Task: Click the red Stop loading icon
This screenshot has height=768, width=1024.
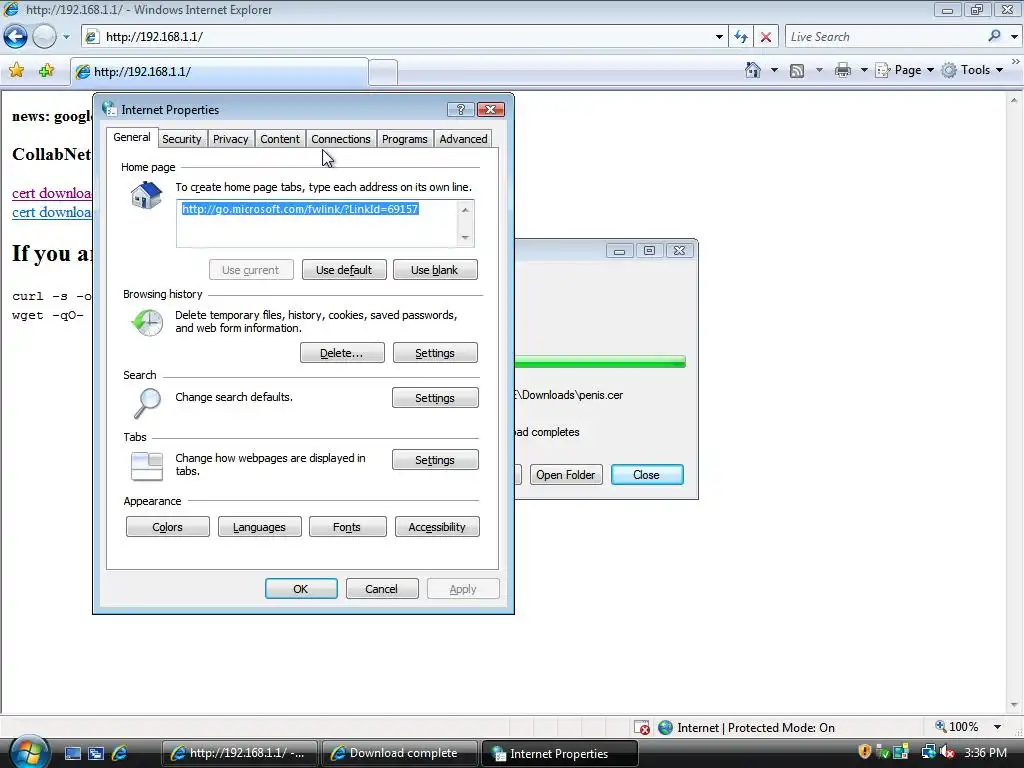Action: (x=765, y=37)
